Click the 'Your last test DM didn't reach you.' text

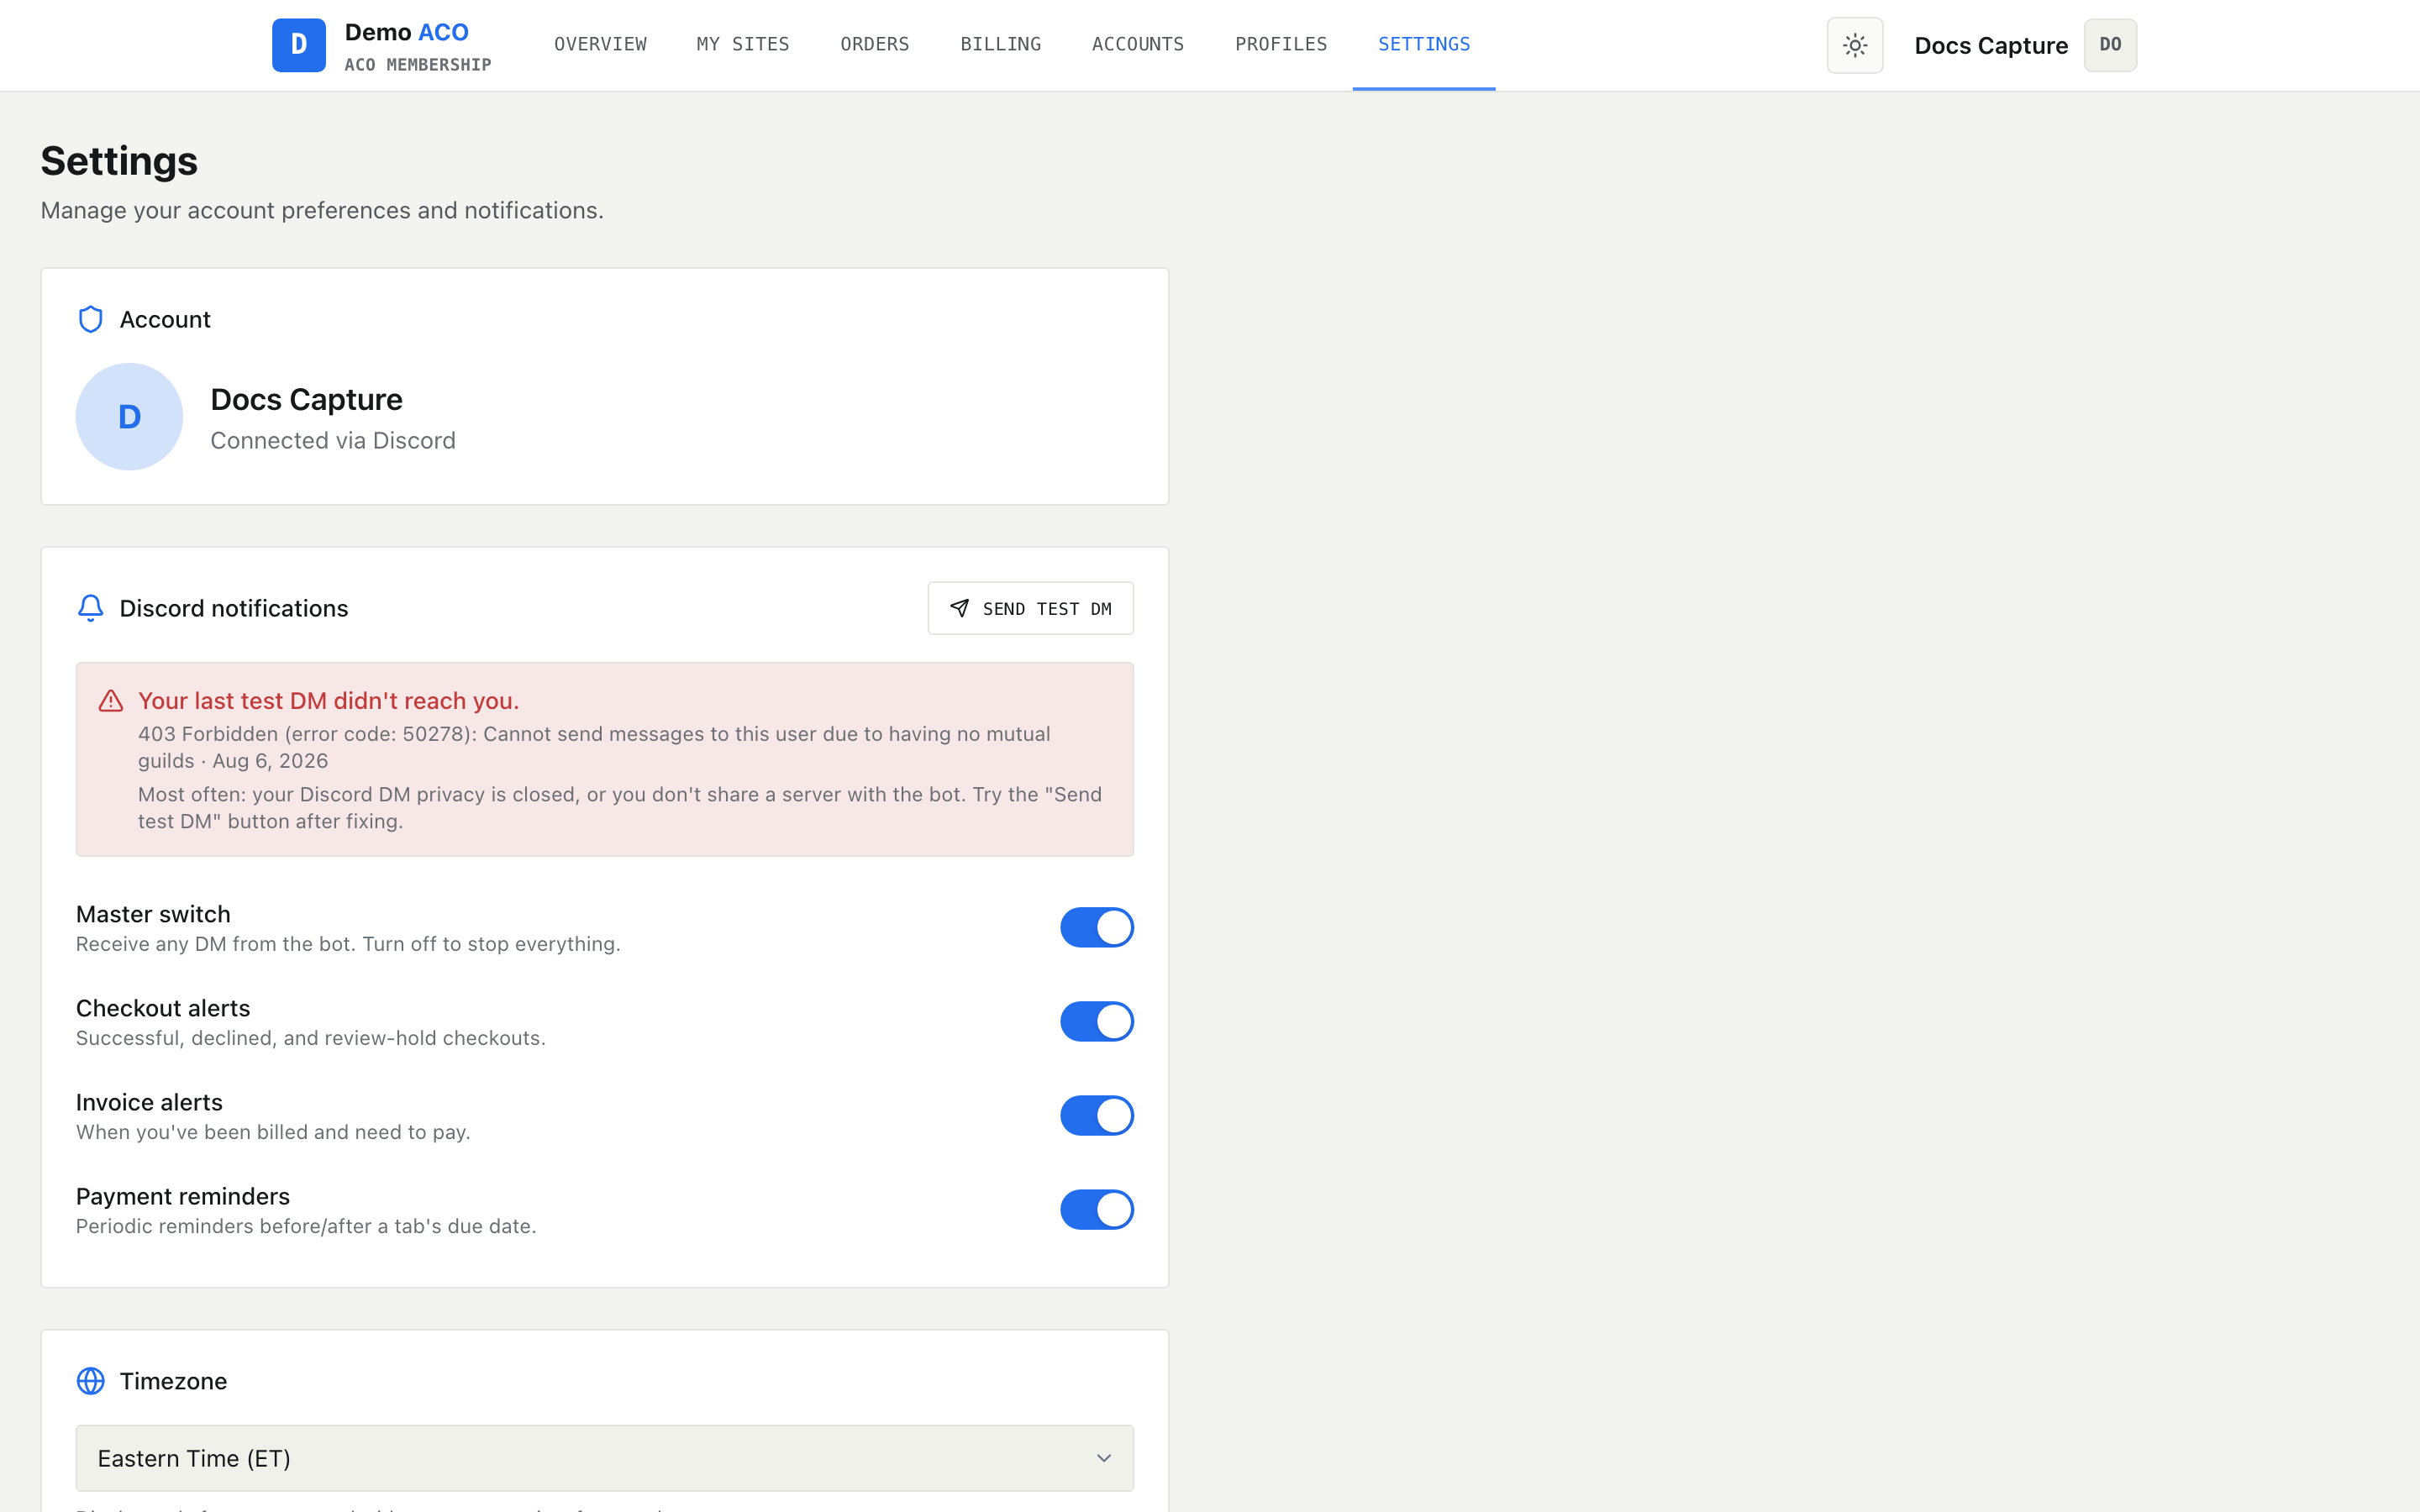329,701
